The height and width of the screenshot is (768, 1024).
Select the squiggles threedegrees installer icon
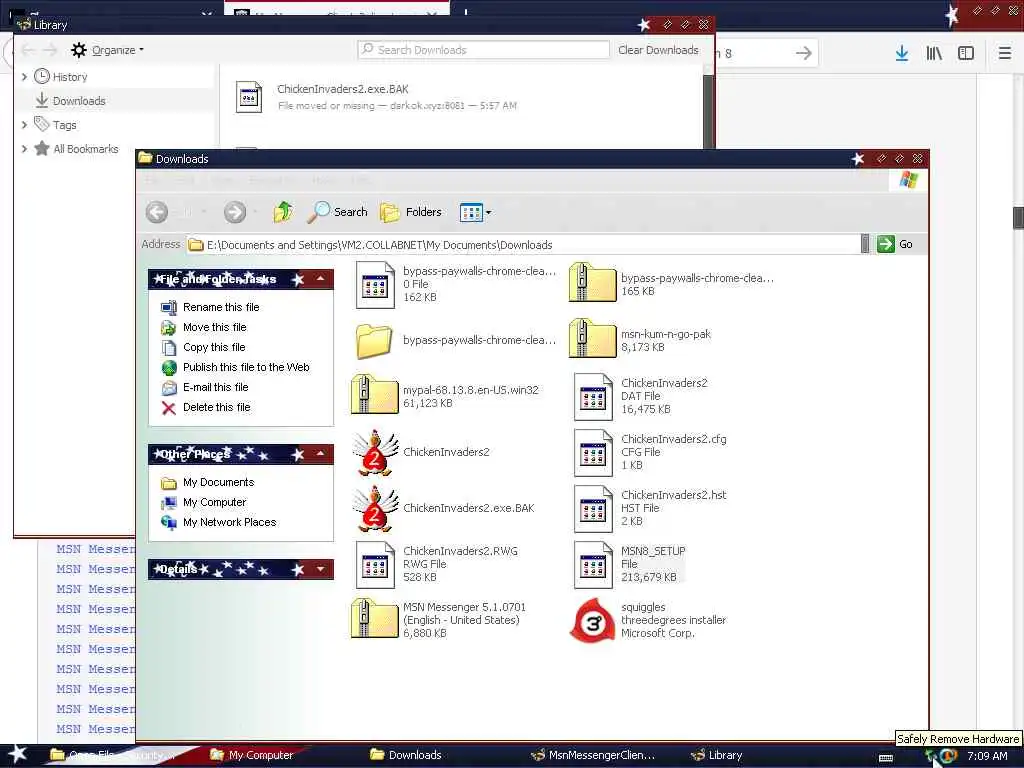tap(593, 620)
